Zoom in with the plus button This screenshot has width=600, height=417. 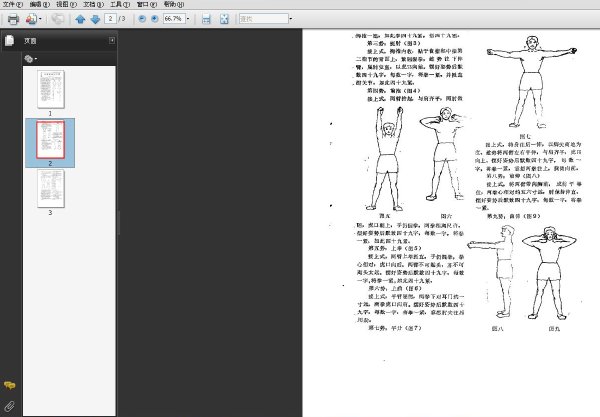[x=155, y=18]
